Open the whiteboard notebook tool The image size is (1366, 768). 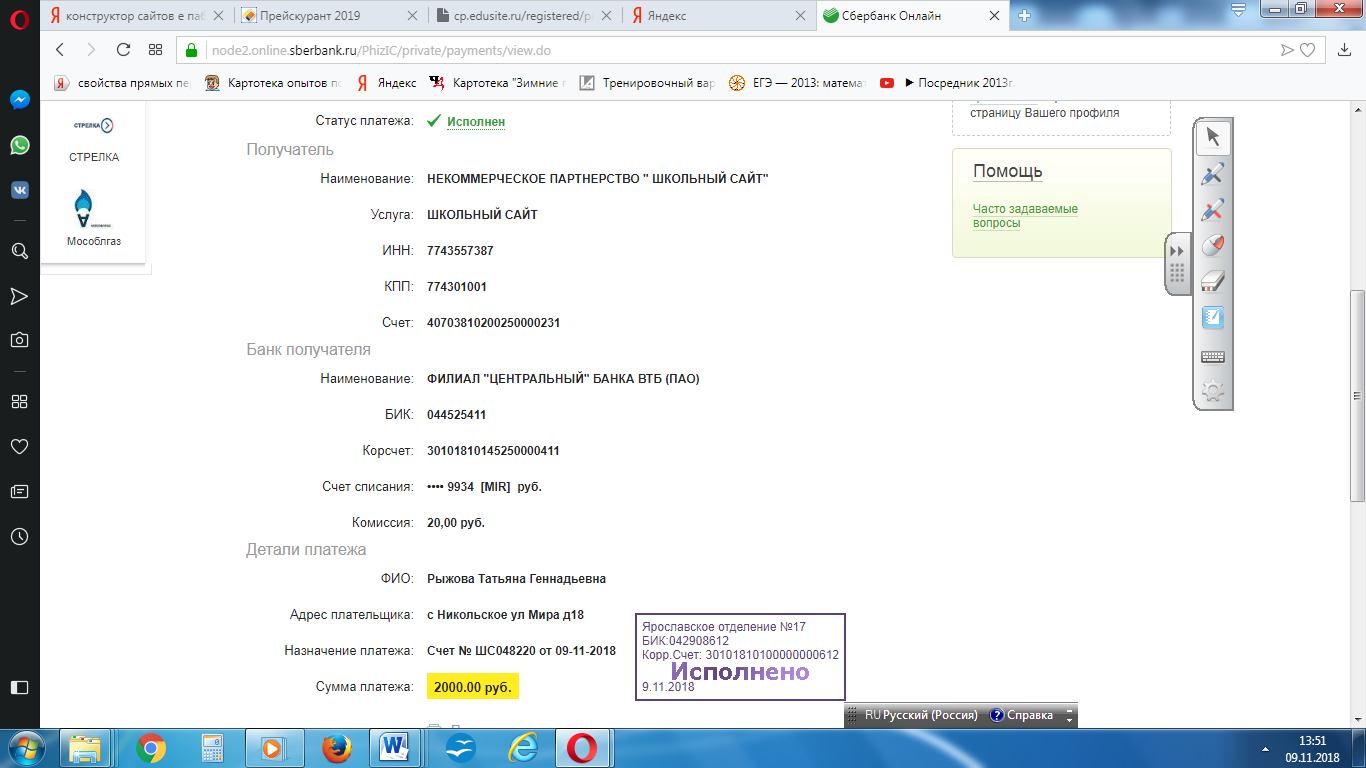point(1213,319)
